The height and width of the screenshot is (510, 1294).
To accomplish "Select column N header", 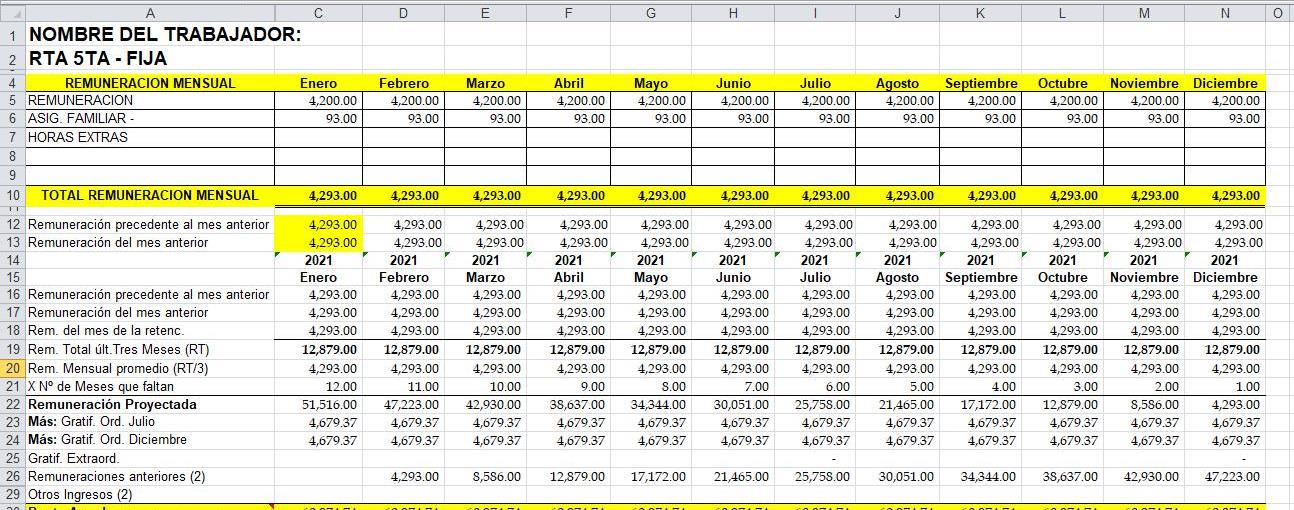I will (x=1225, y=13).
